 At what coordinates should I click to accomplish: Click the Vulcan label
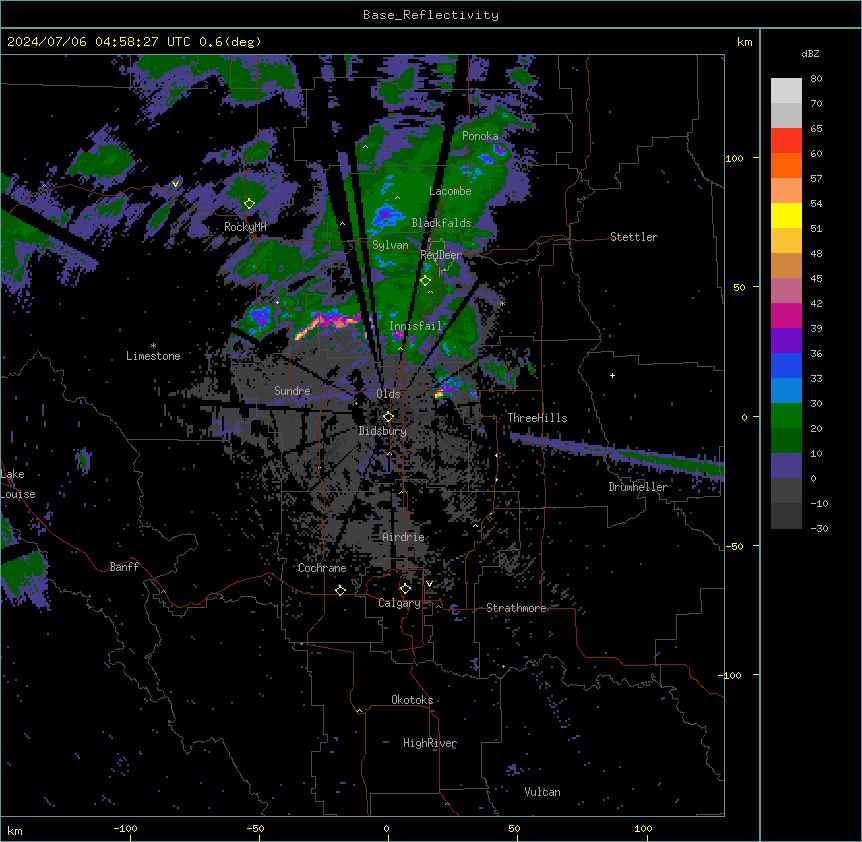pyautogui.click(x=543, y=792)
